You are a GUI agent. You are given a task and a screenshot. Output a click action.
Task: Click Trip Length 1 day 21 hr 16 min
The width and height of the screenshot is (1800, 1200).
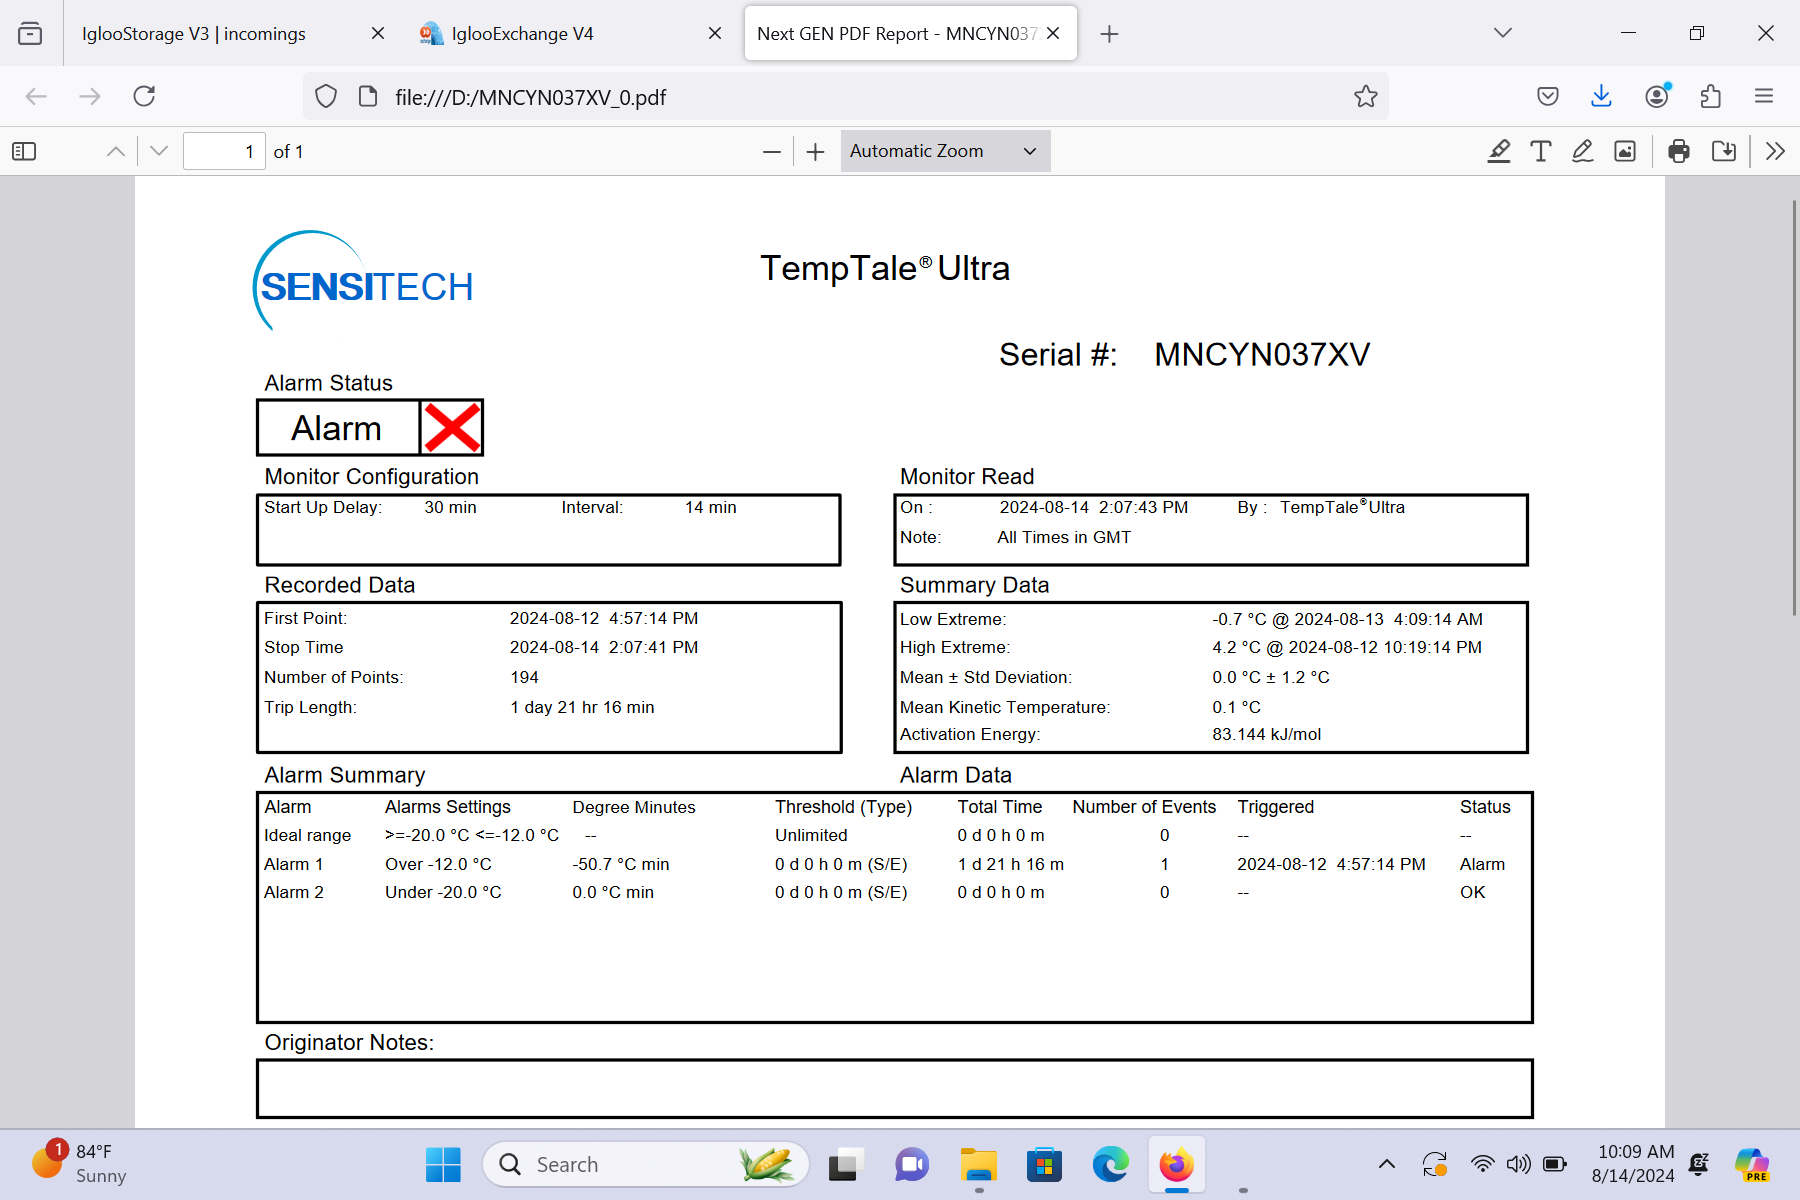coord(582,707)
